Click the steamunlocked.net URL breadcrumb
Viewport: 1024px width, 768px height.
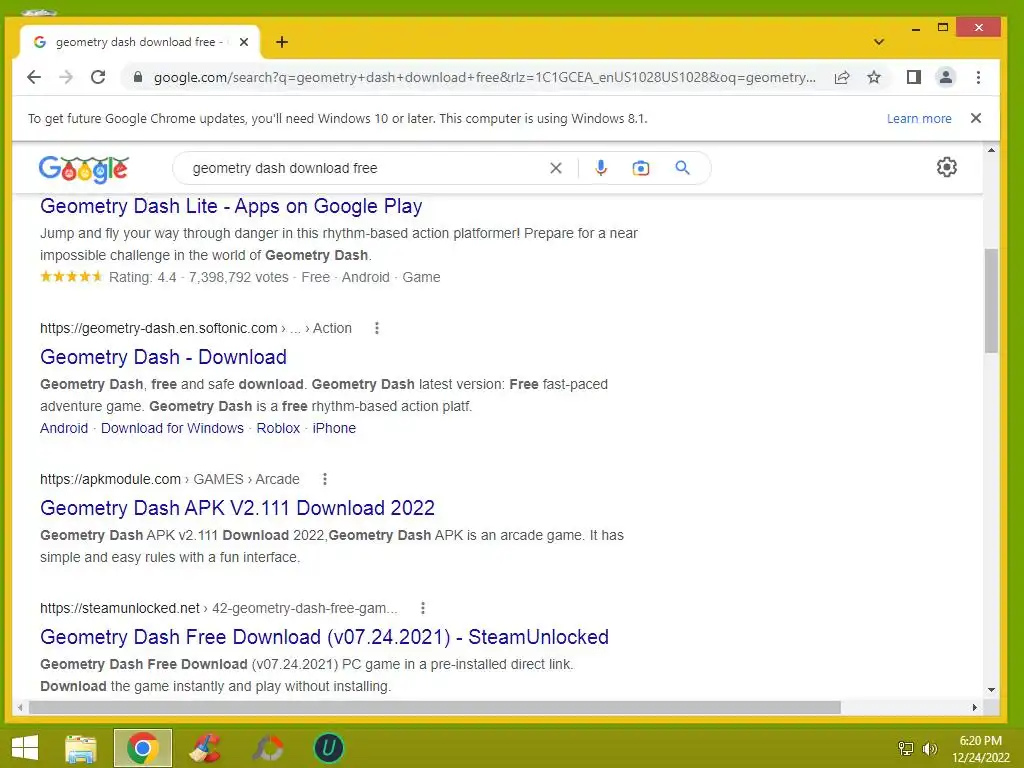point(219,609)
